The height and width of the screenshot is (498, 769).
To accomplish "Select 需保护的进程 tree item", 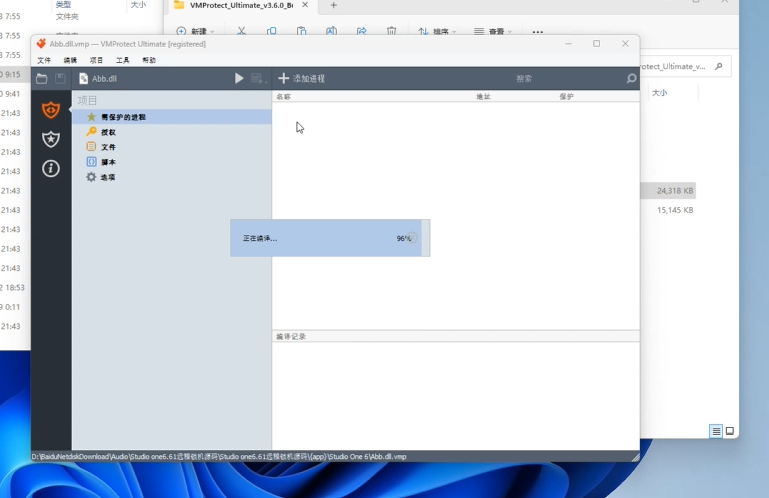I will coord(122,117).
